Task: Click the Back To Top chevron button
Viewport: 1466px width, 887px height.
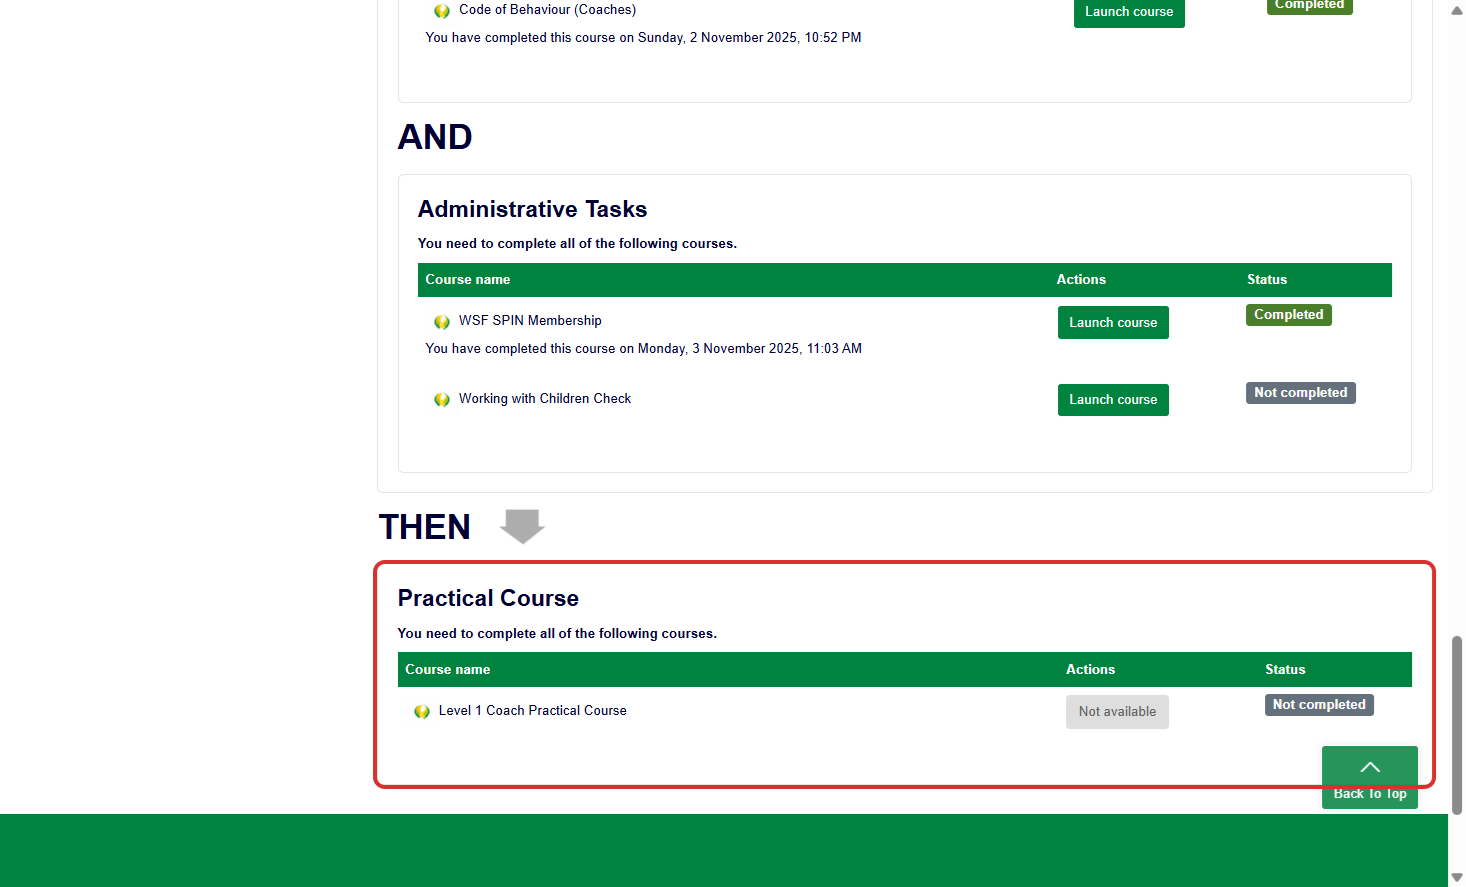Action: [1370, 777]
